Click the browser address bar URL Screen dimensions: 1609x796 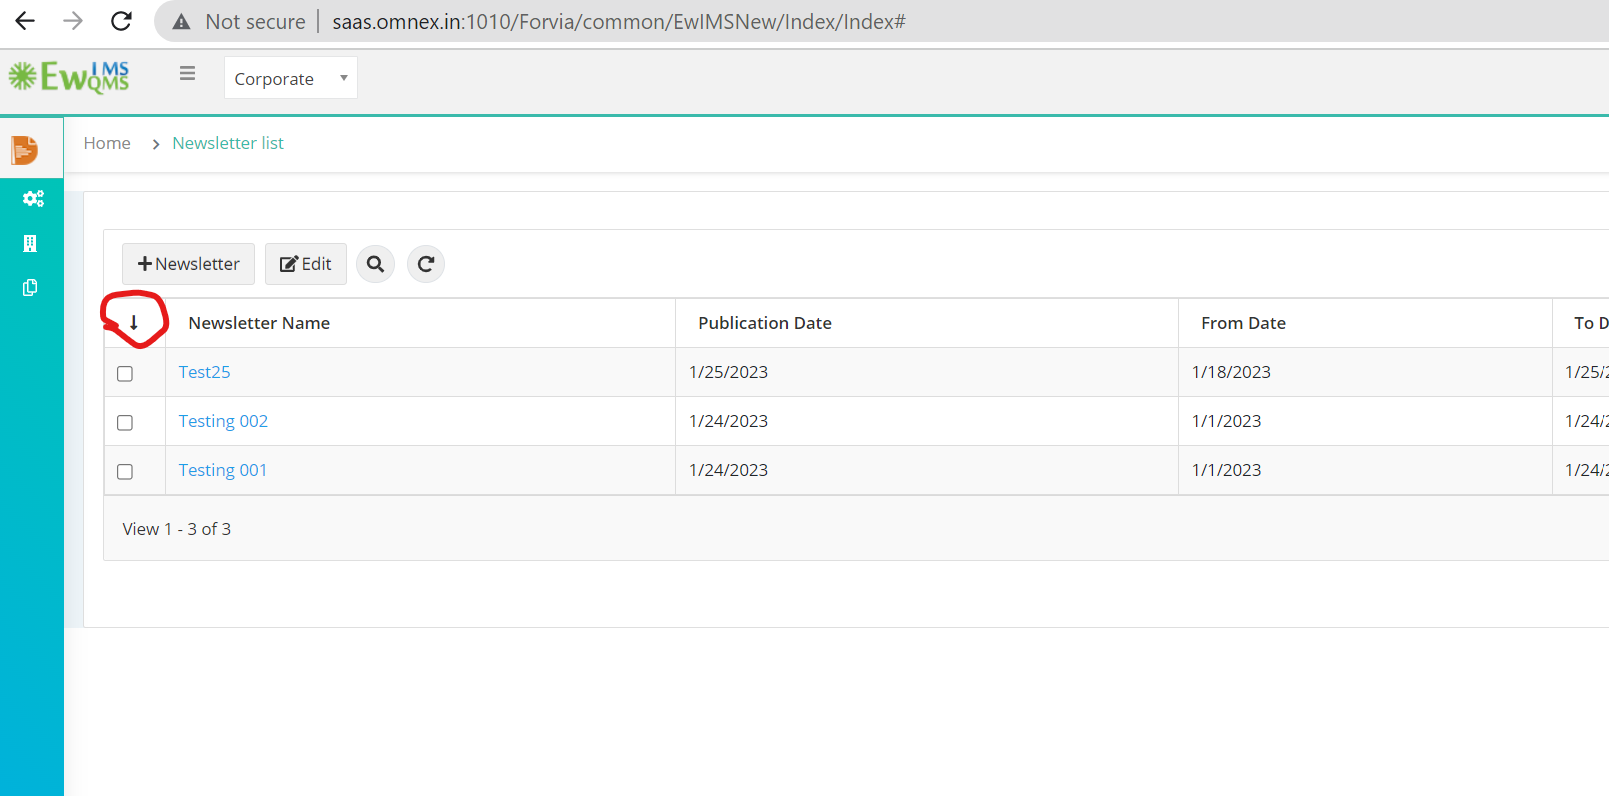618,22
